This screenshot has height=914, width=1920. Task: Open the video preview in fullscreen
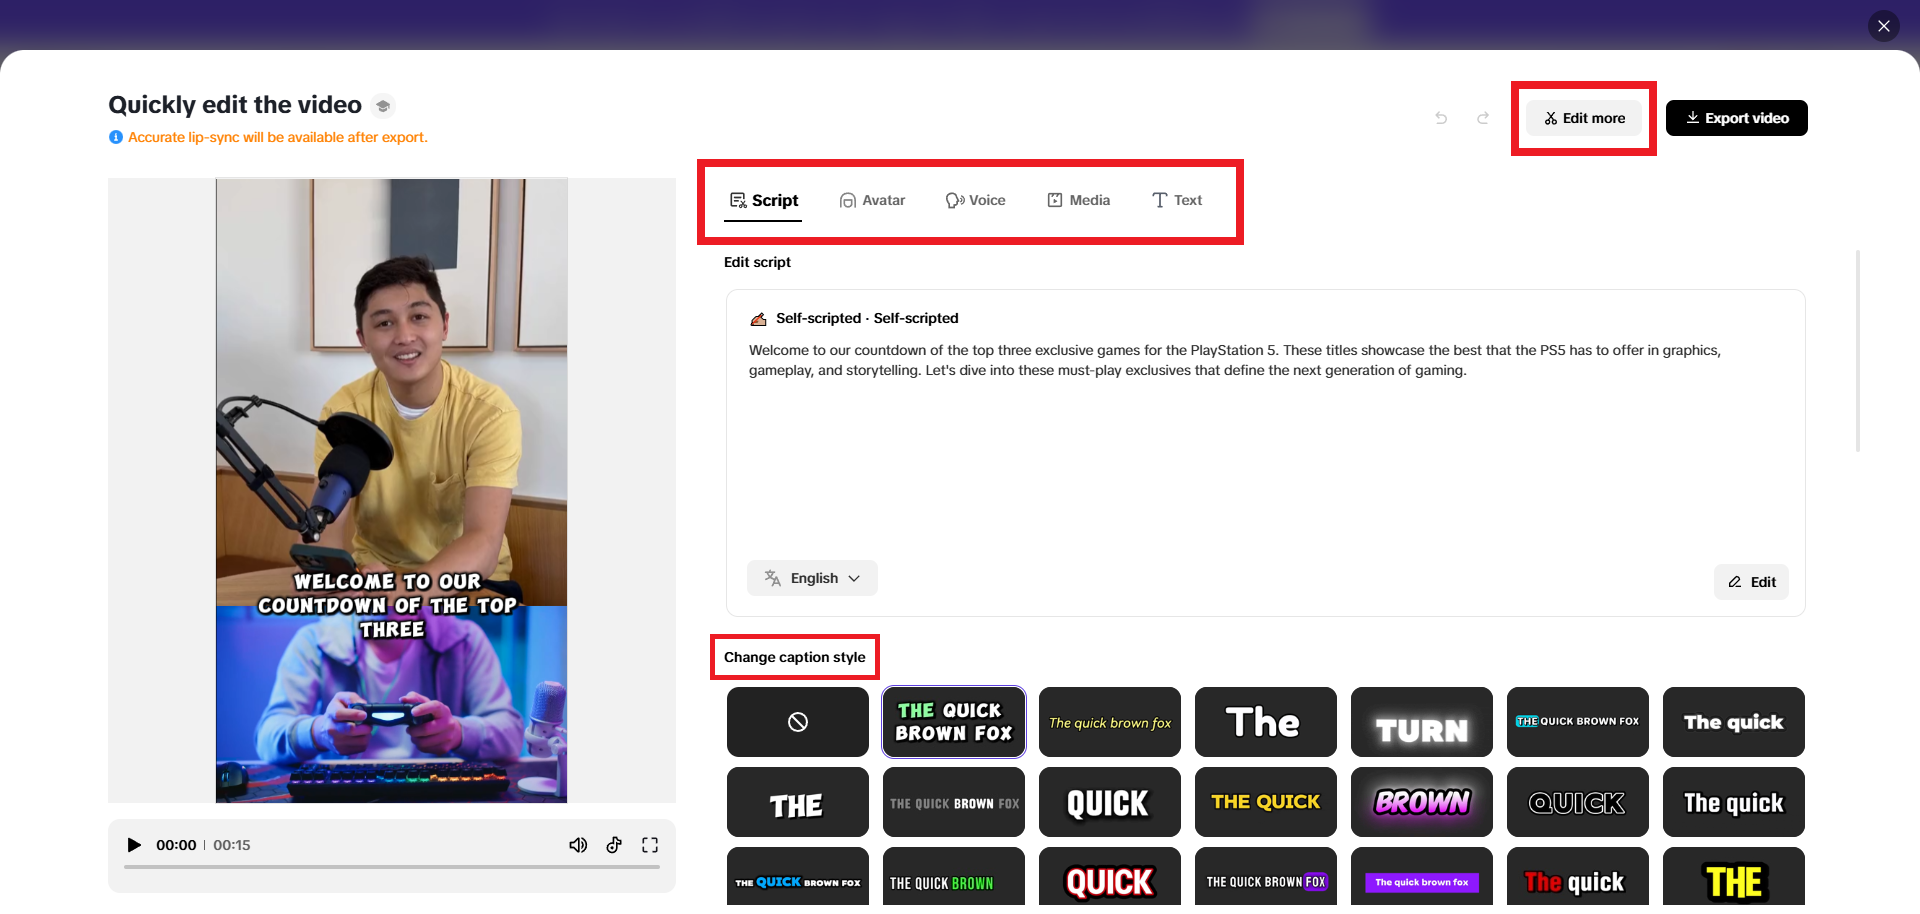(650, 845)
